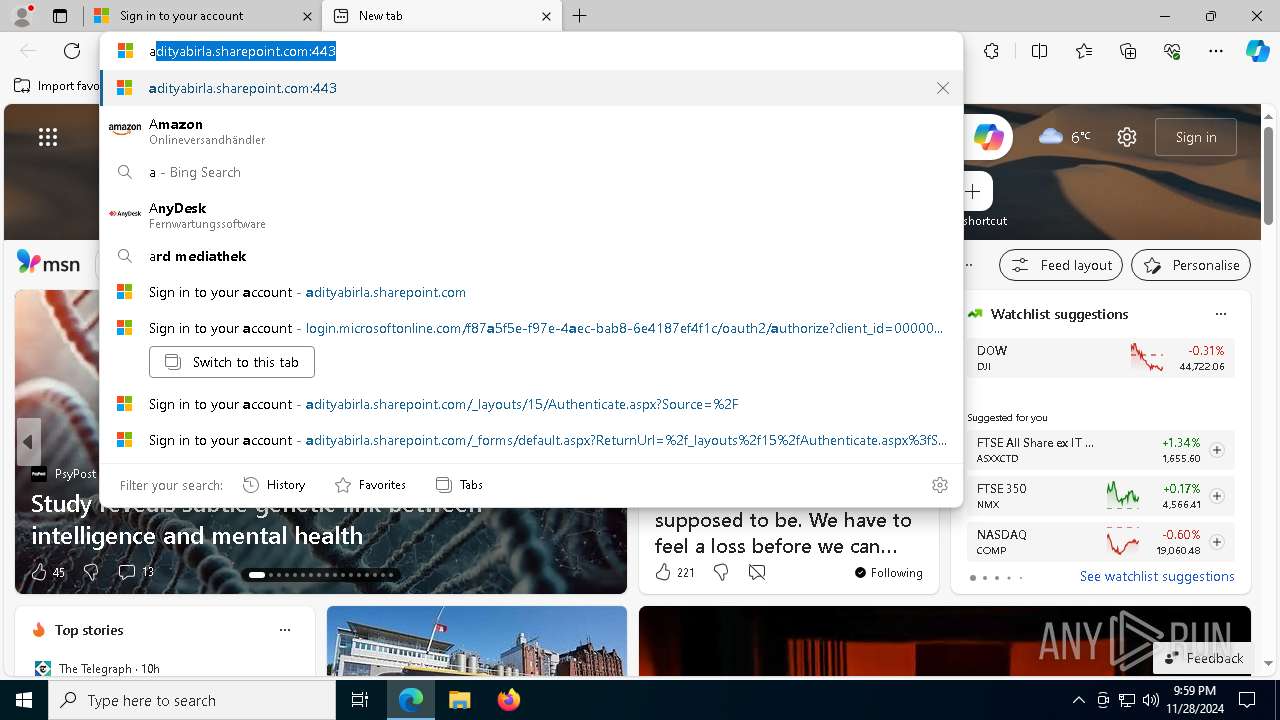1280x720 pixels.
Task: Add FTSE 350 to watchlist
Action: click(1216, 496)
